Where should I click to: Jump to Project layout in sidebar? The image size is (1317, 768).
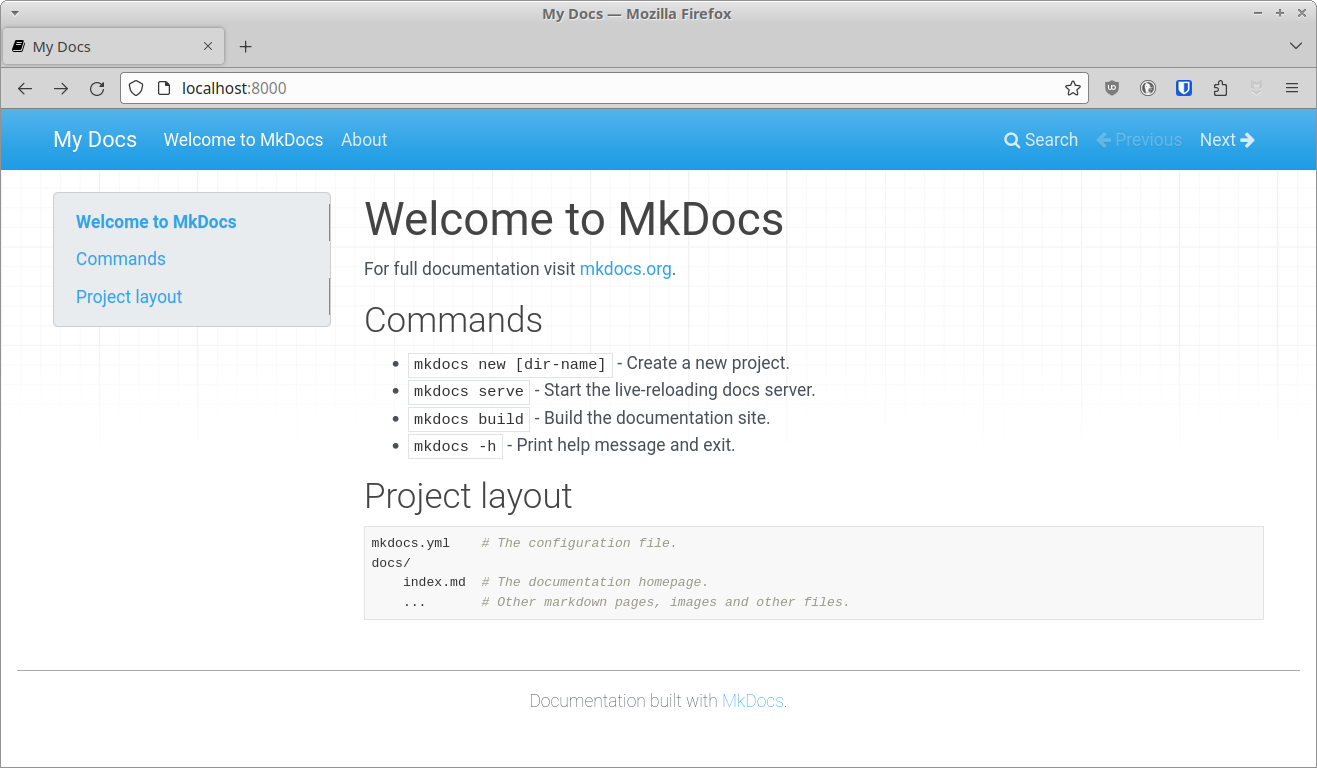coord(129,297)
